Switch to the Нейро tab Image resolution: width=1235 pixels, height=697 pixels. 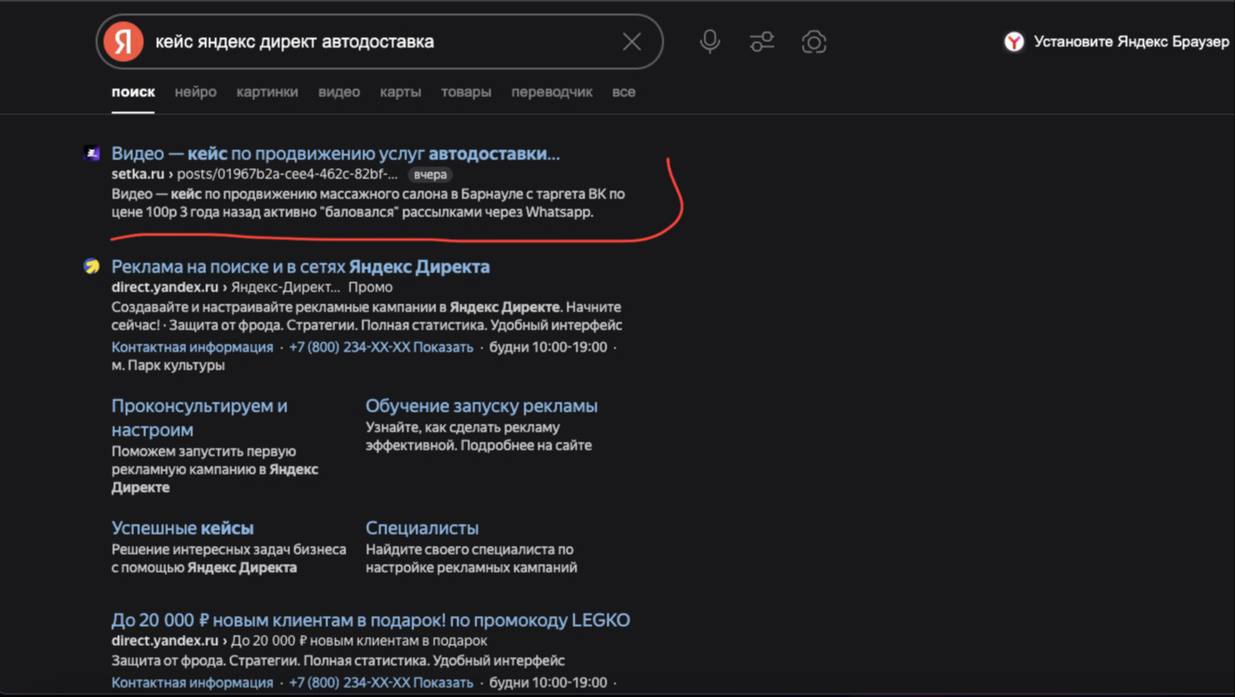196,91
